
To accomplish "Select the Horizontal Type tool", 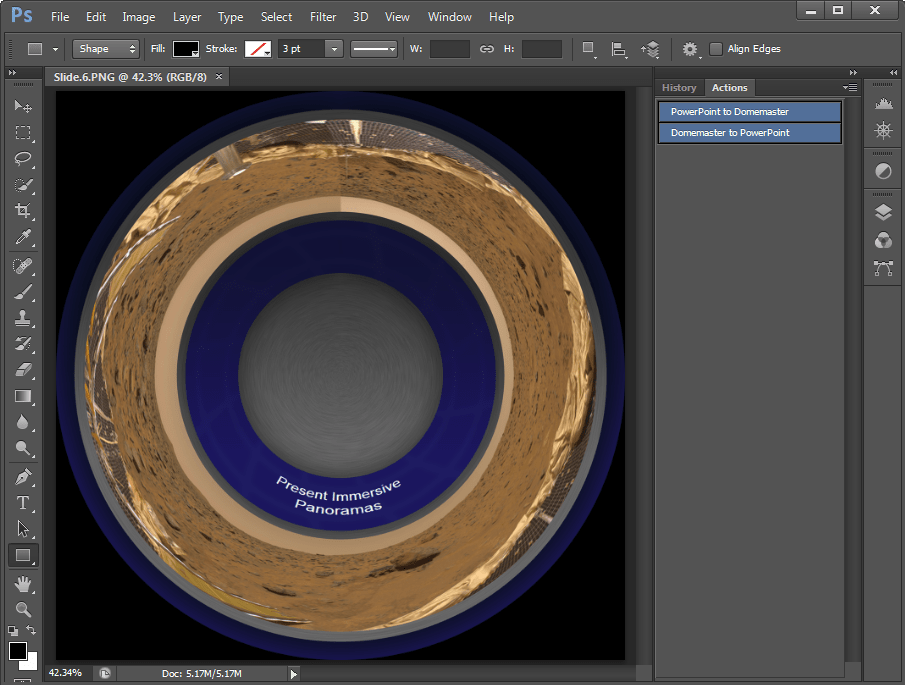I will tap(23, 502).
